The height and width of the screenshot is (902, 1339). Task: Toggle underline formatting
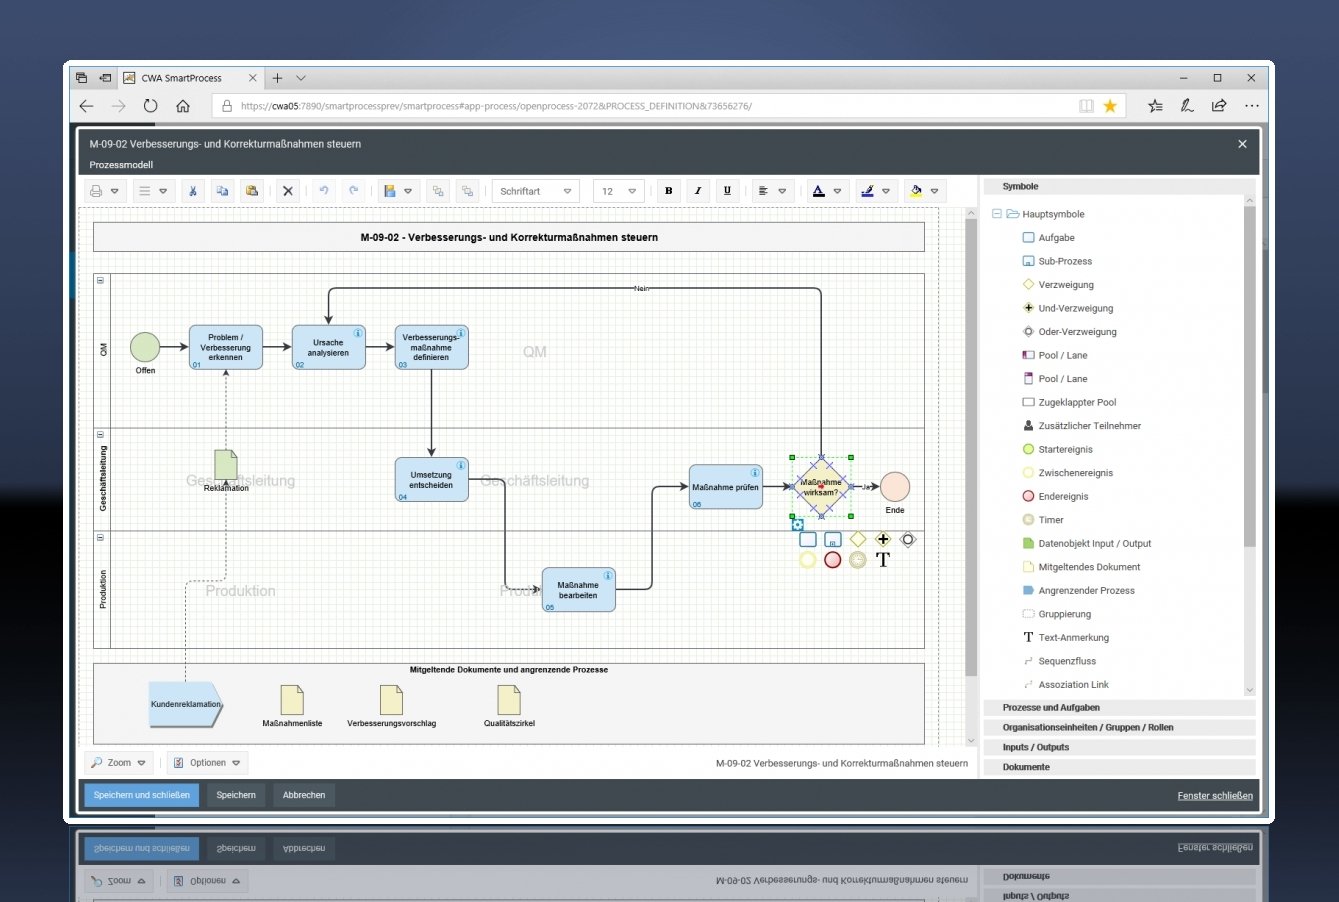727,190
